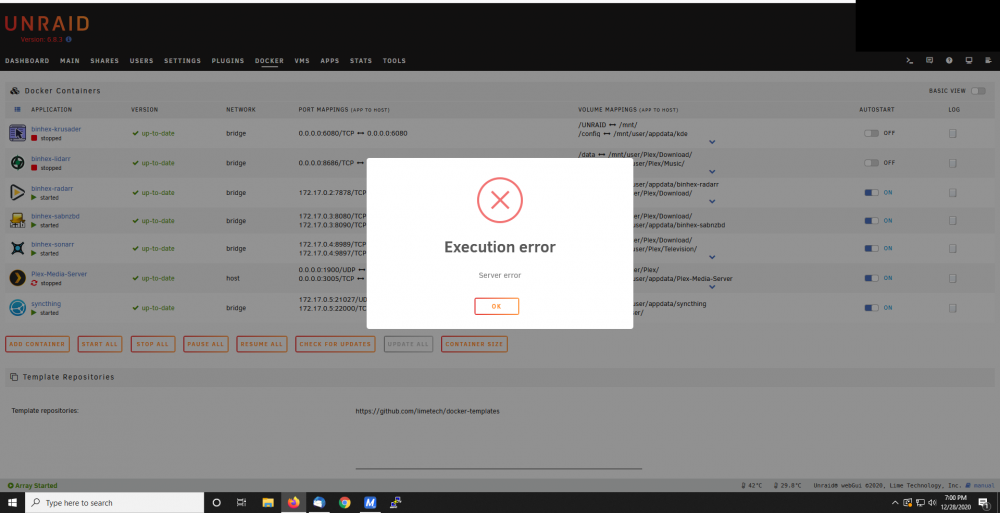The width and height of the screenshot is (1000, 513).
Task: Click the help icon in header
Action: (x=949, y=61)
